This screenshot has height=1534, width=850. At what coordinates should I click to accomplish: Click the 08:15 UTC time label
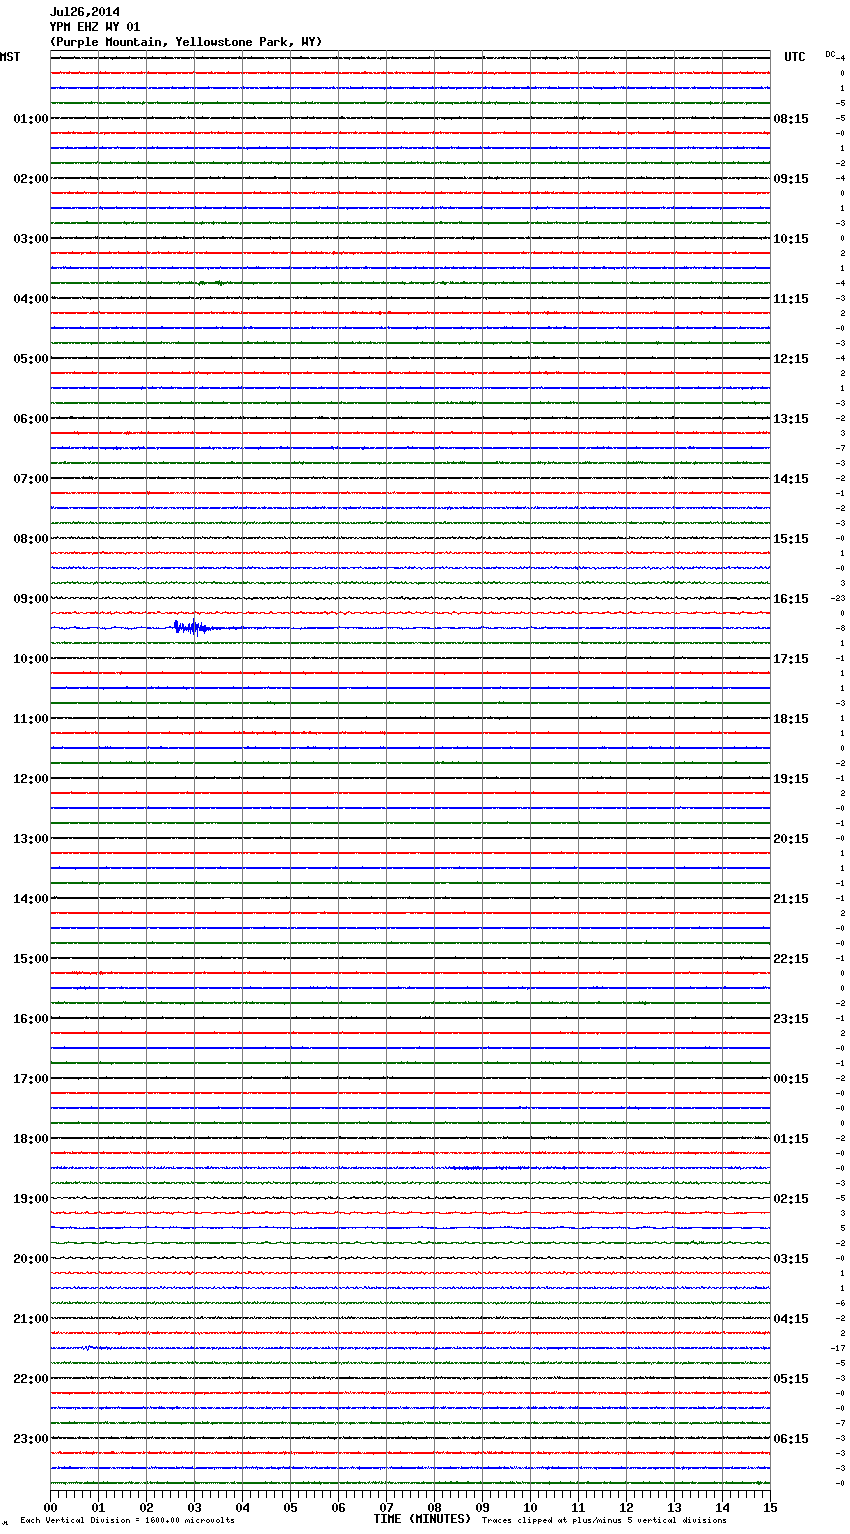(791, 119)
